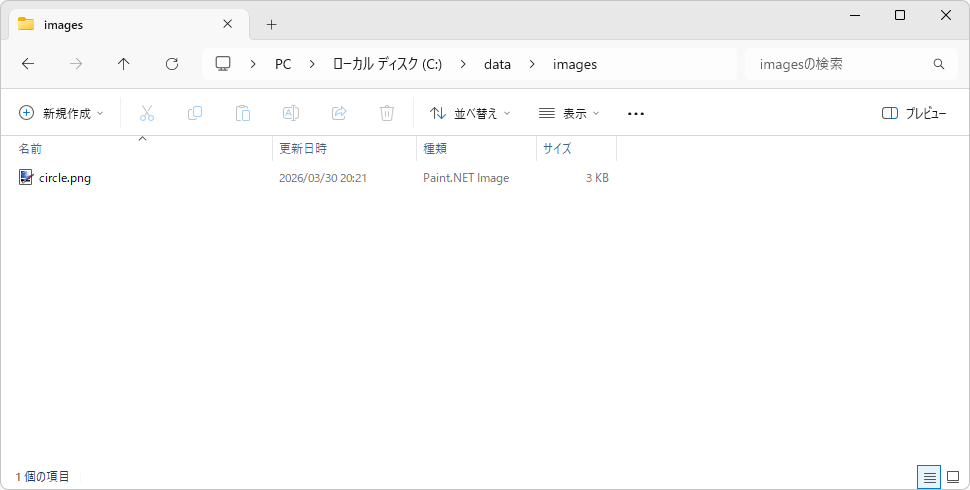Open the more options ellipsis menu
This screenshot has width=970, height=490.
coord(636,114)
